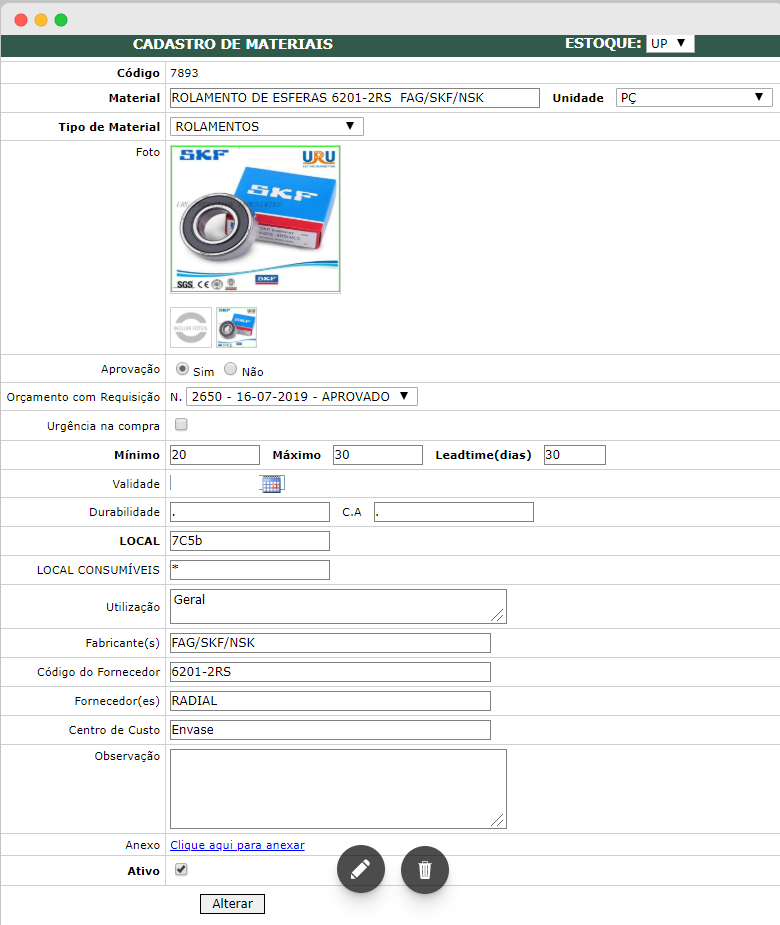This screenshot has width=780, height=925.
Task: Grab the Observação textarea resize handle
Action: [x=497, y=820]
